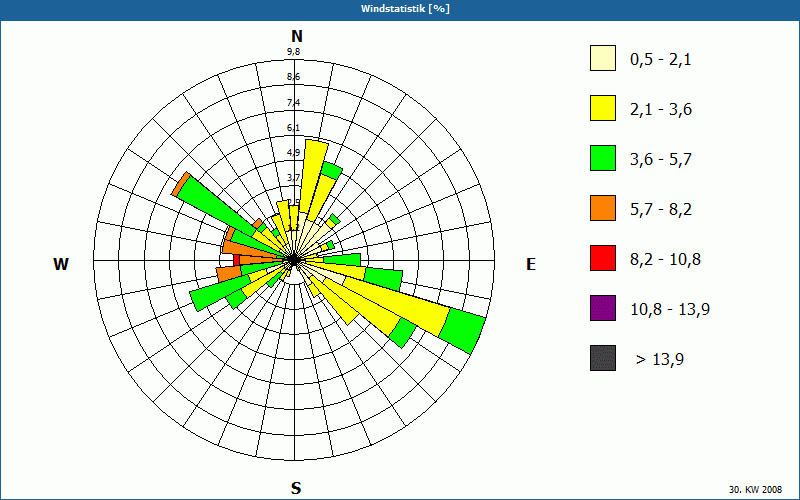800x500 pixels.
Task: Click the 30. KW 2008 date label
Action: tap(756, 490)
